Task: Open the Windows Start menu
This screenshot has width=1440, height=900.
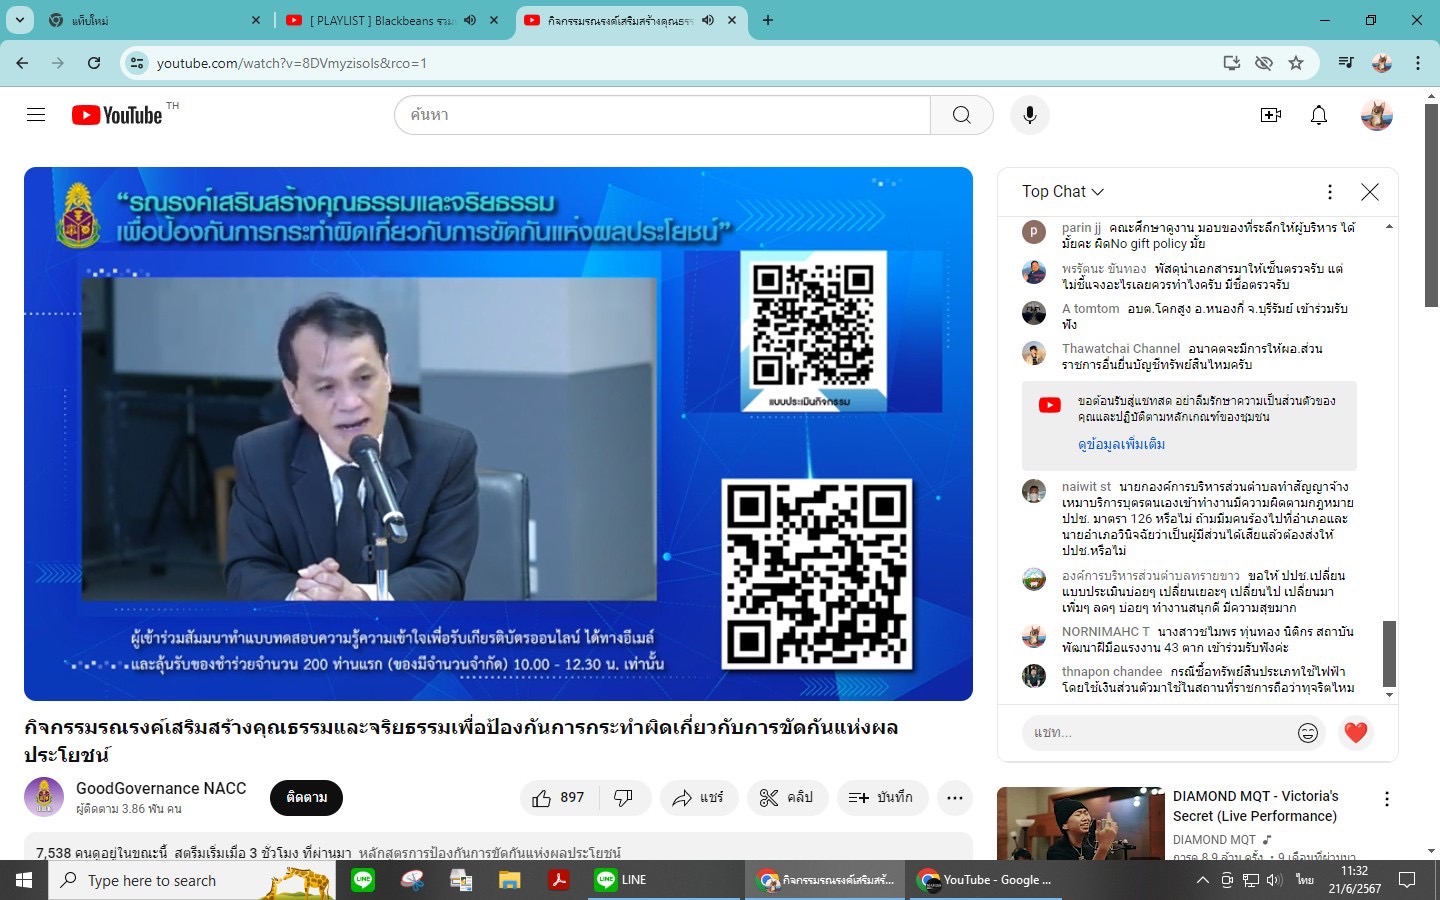Action: [24, 880]
